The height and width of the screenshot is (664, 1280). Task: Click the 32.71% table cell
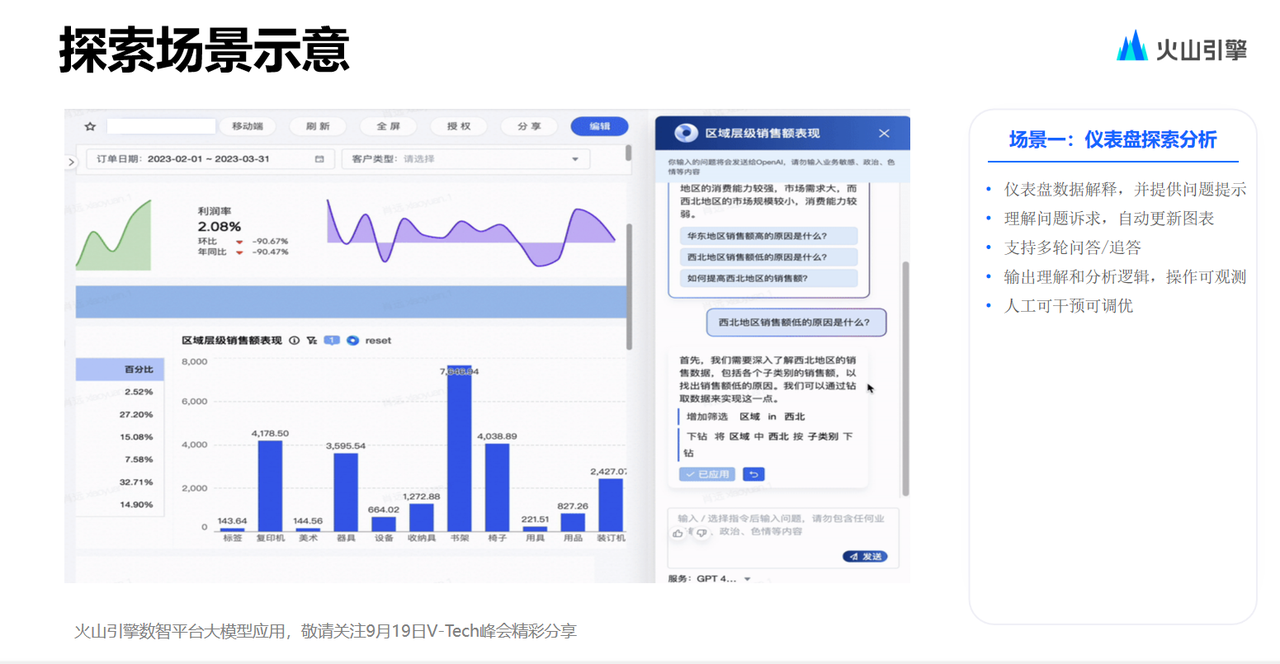(136, 482)
